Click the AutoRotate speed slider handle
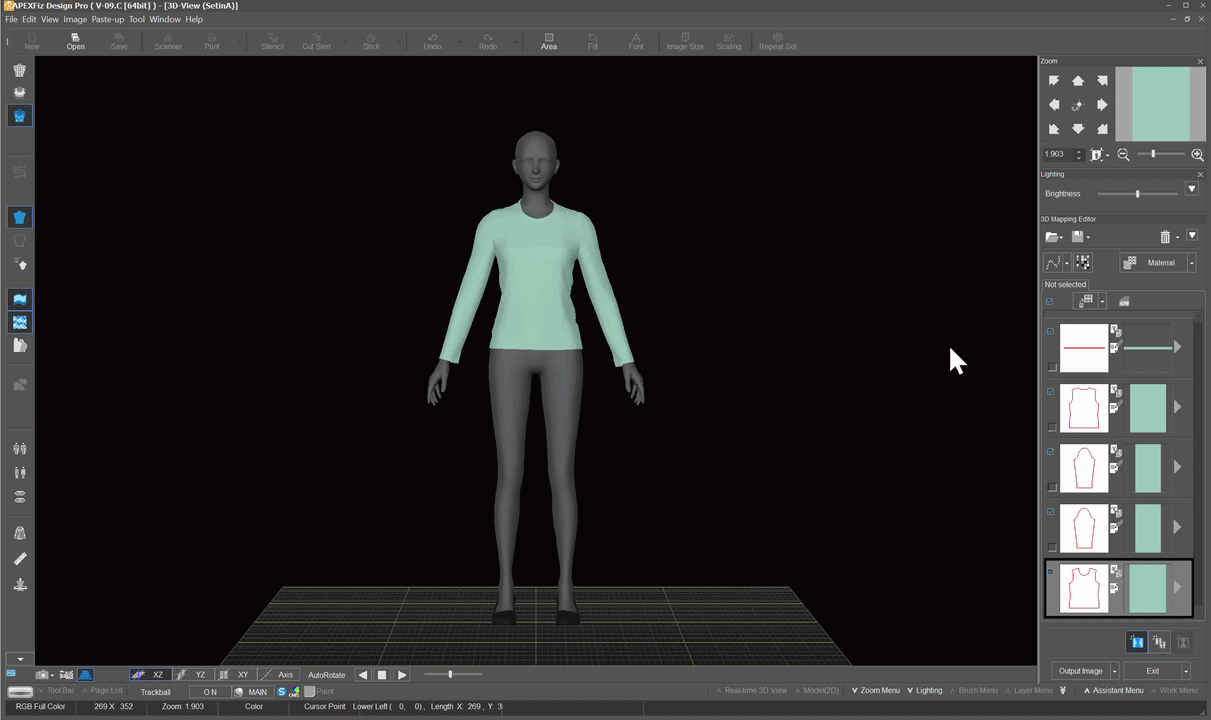Image resolution: width=1211 pixels, height=720 pixels. (450, 675)
